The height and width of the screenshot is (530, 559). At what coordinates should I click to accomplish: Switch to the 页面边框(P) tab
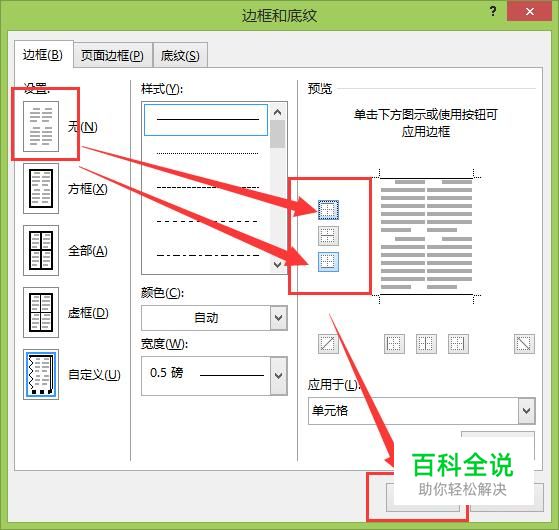point(113,55)
